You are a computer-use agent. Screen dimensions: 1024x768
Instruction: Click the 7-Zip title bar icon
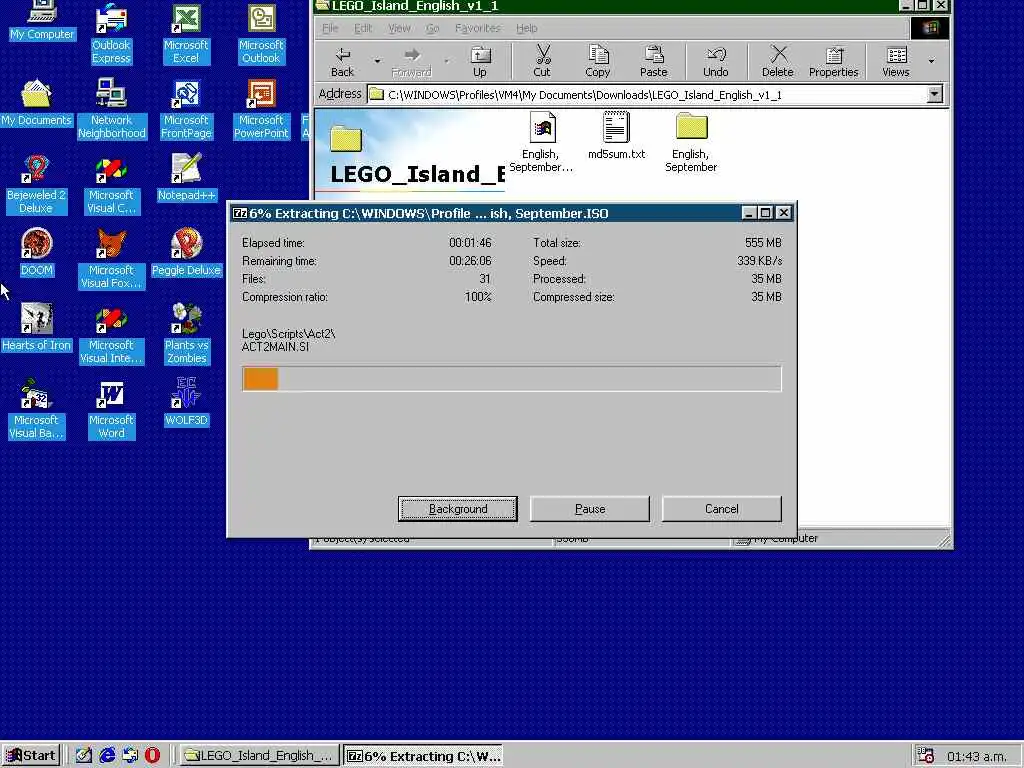coord(240,214)
